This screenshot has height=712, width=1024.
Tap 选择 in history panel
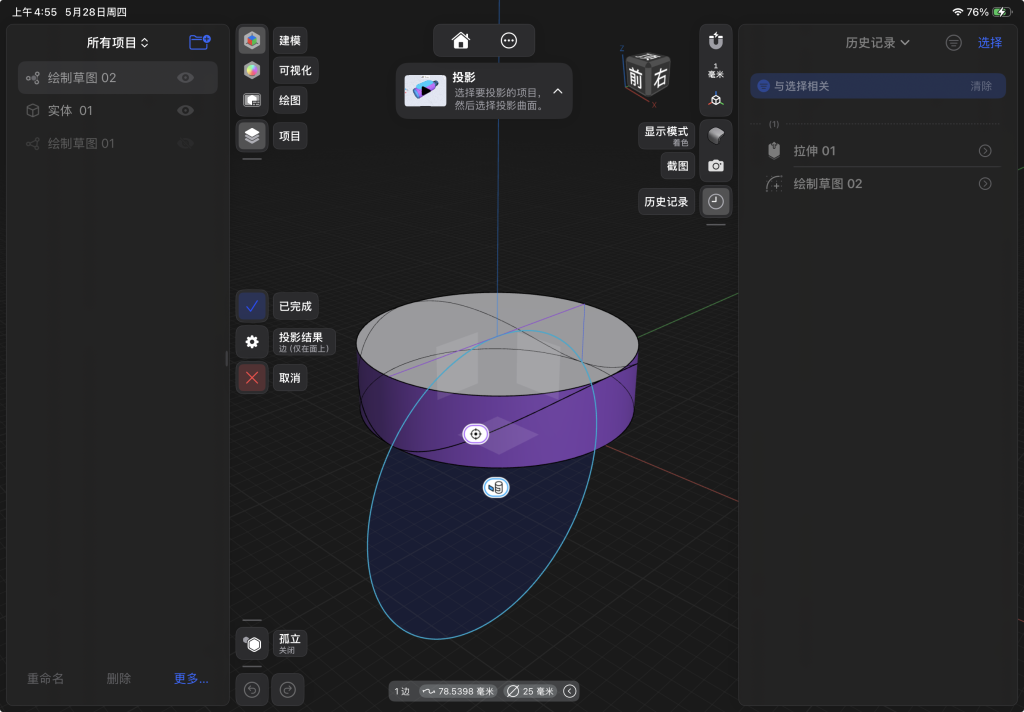989,42
